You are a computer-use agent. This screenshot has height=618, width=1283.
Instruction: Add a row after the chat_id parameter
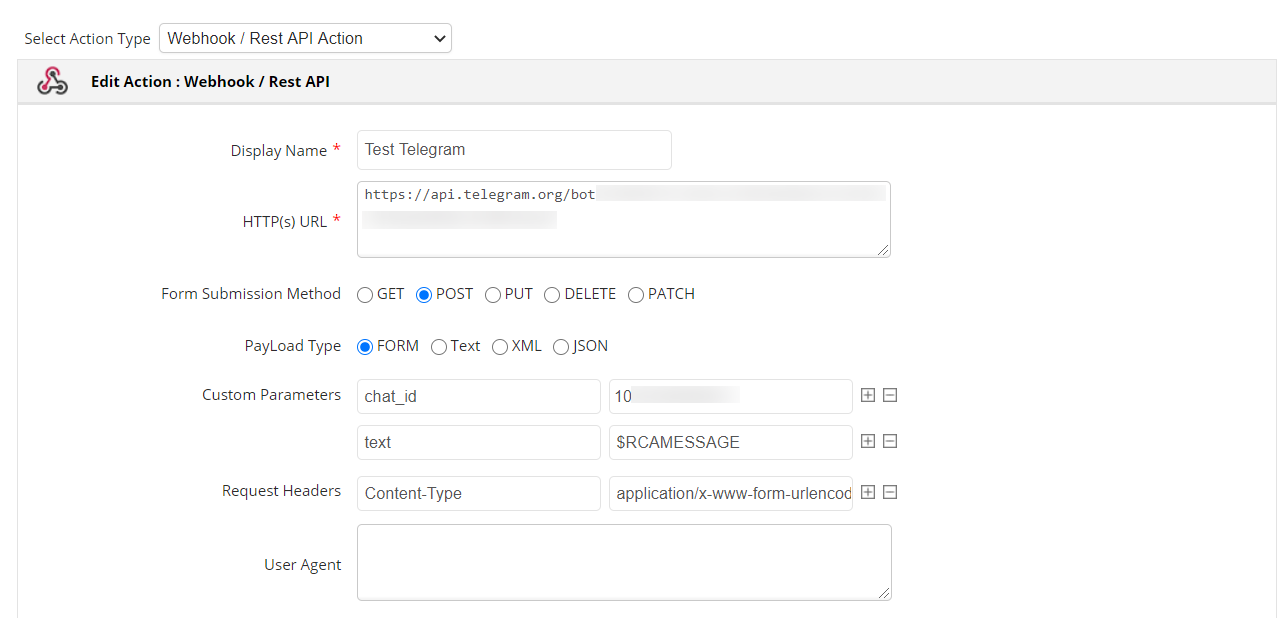(868, 395)
